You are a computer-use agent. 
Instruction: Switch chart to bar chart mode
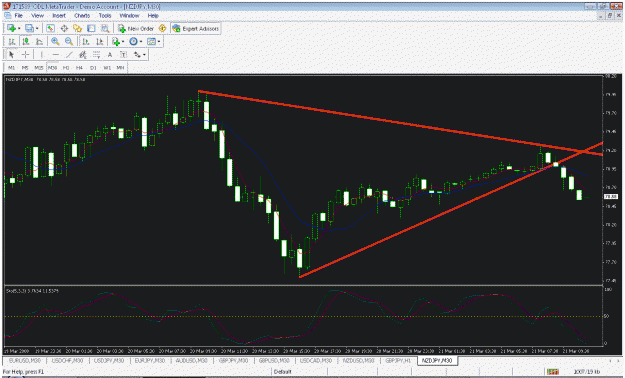[12, 41]
